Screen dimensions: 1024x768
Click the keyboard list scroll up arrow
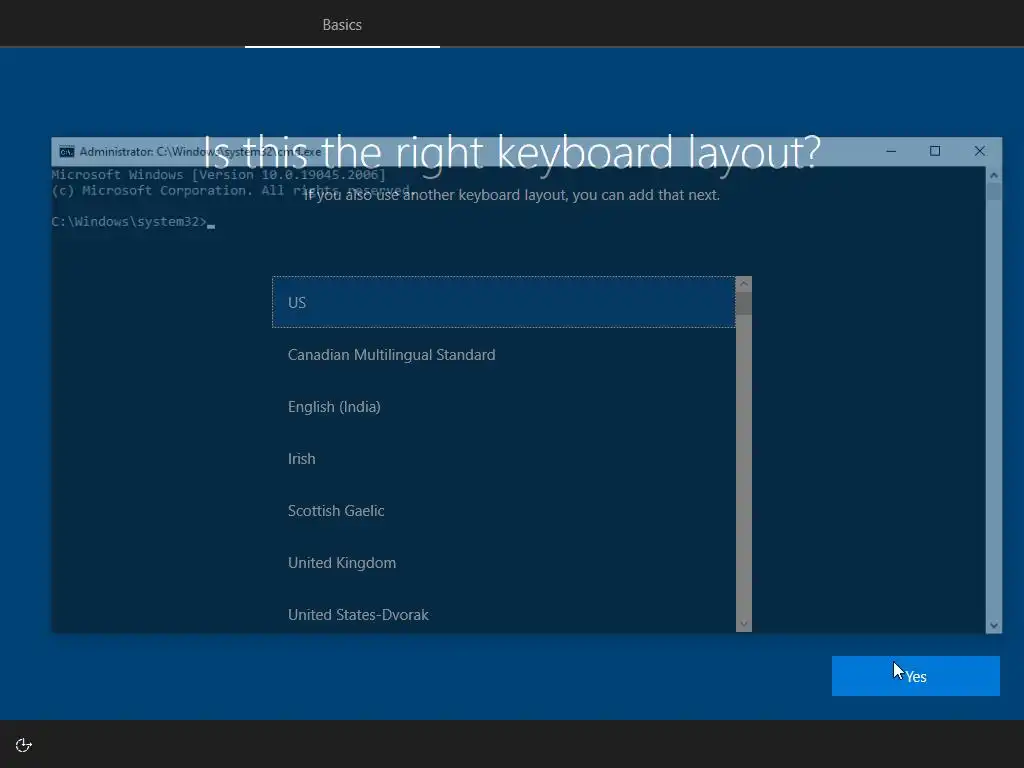(743, 284)
